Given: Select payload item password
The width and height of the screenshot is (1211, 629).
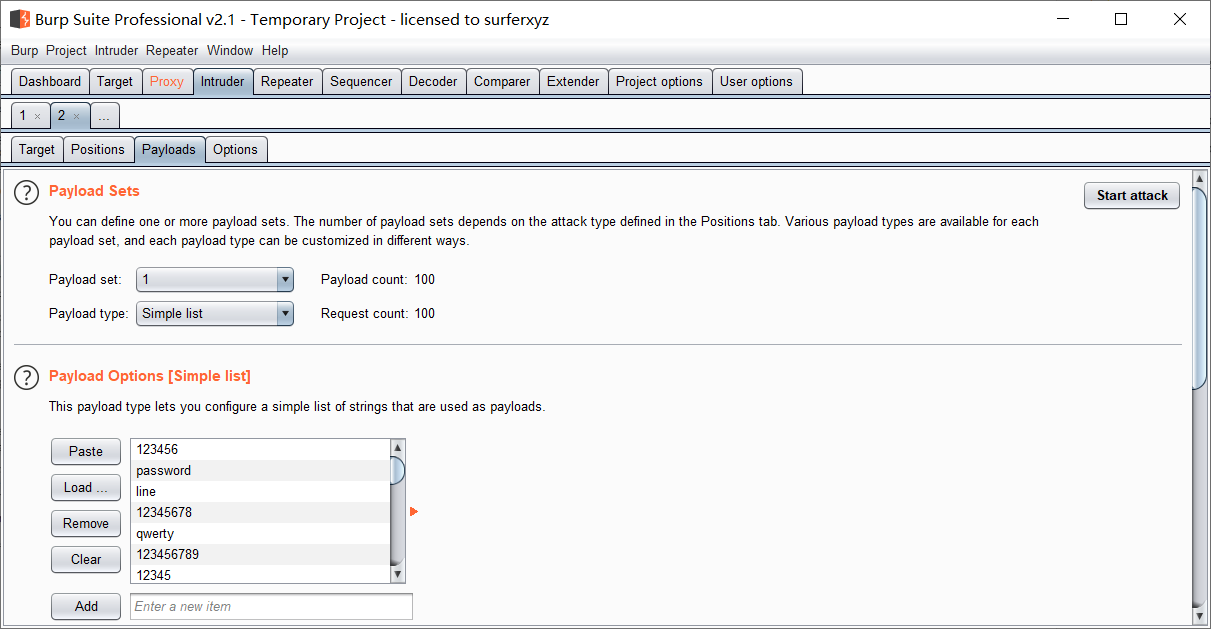Looking at the screenshot, I should coord(260,471).
